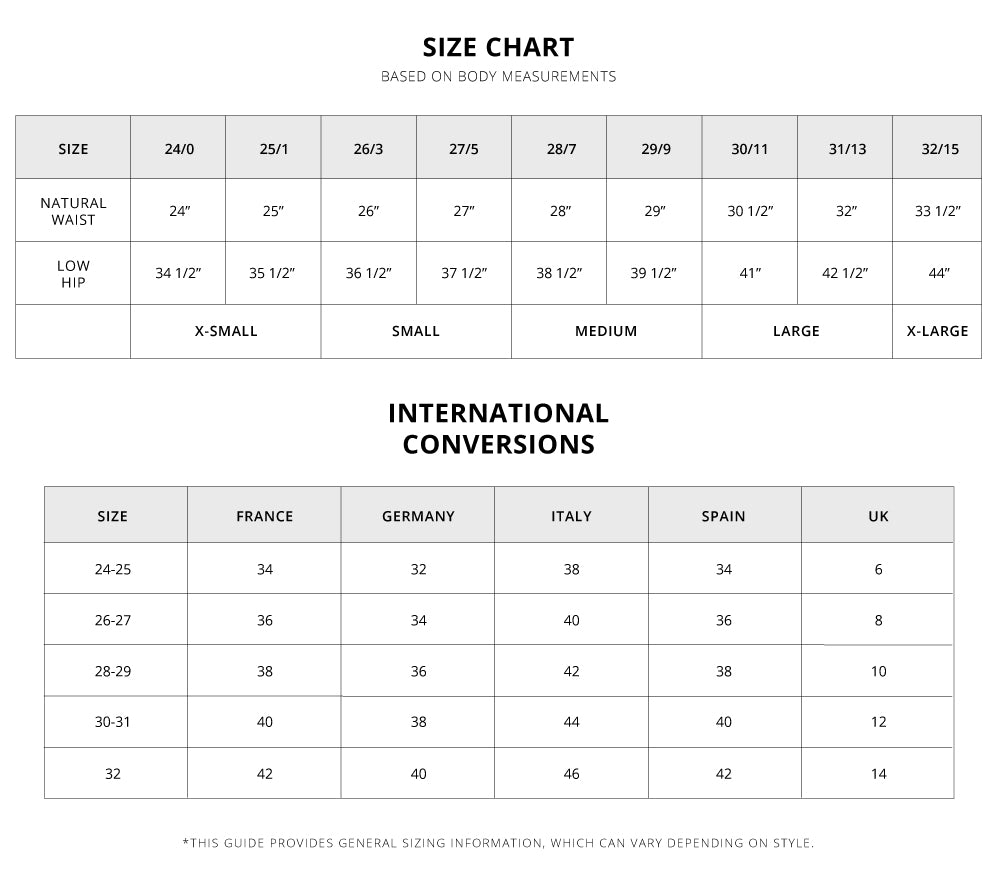
Task: Click the UK size 14 cell
Action: [878, 773]
